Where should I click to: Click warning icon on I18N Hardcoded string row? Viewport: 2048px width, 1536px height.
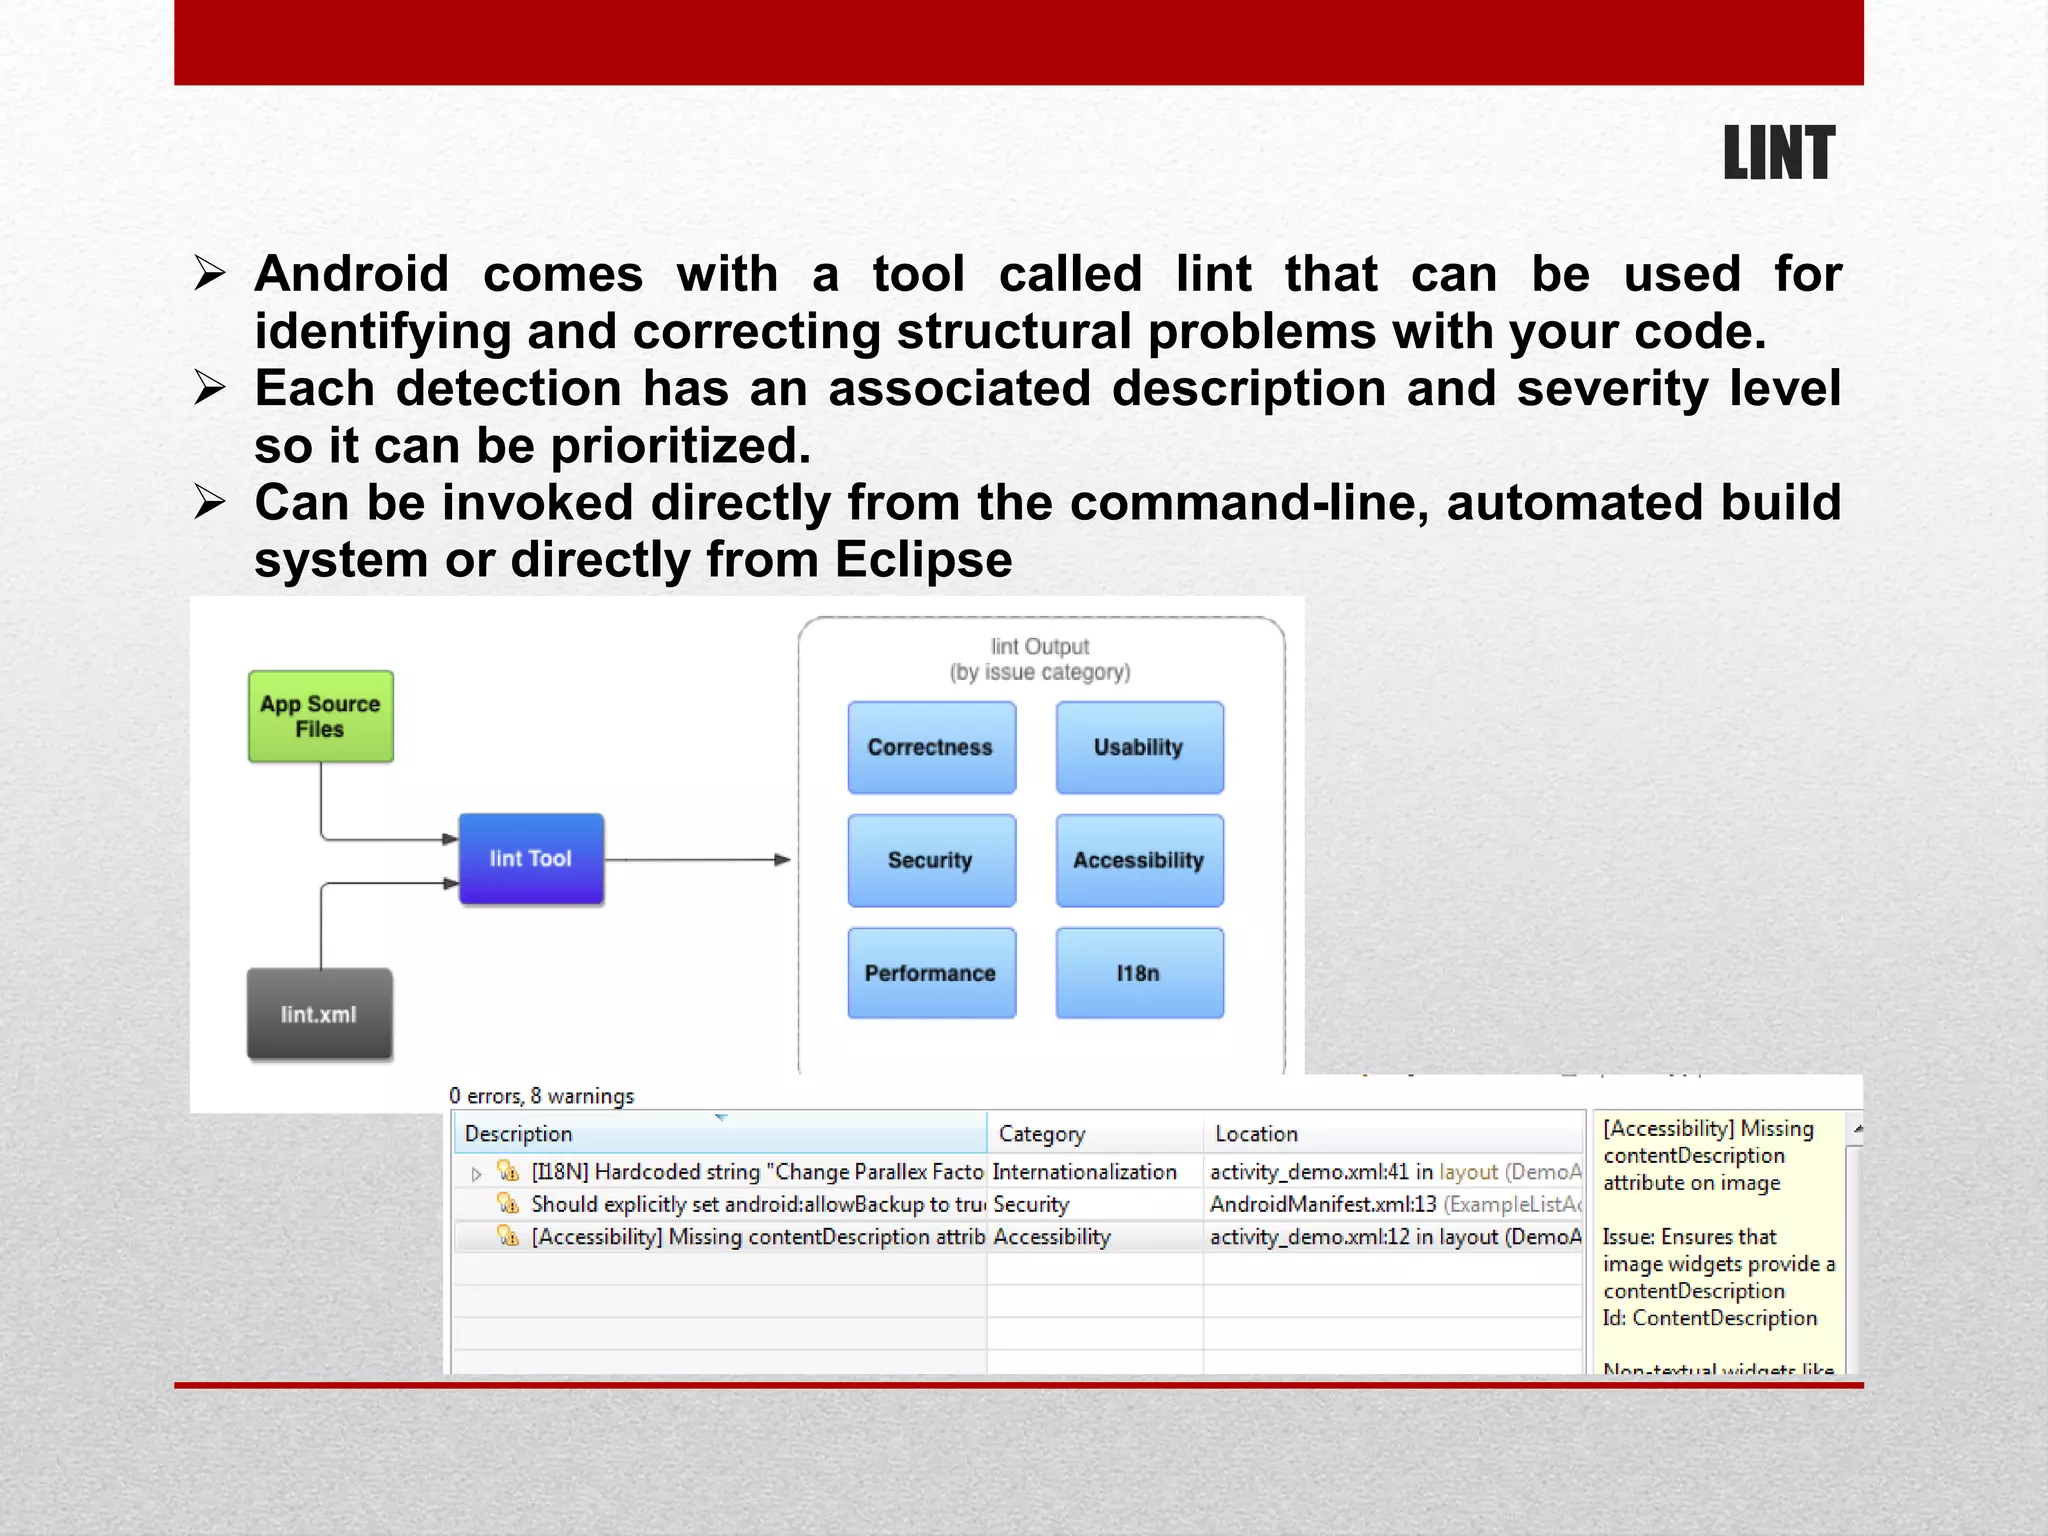508,1171
